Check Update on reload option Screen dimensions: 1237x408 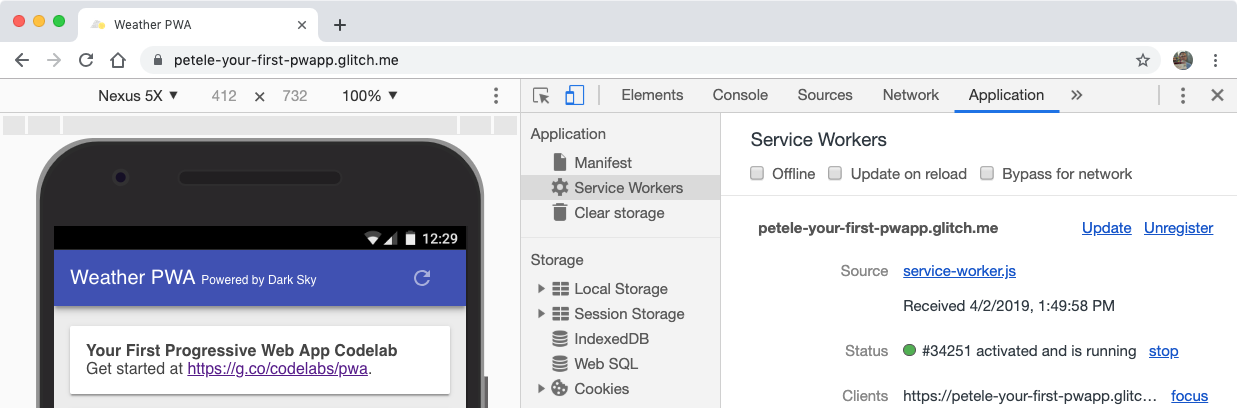pos(836,174)
